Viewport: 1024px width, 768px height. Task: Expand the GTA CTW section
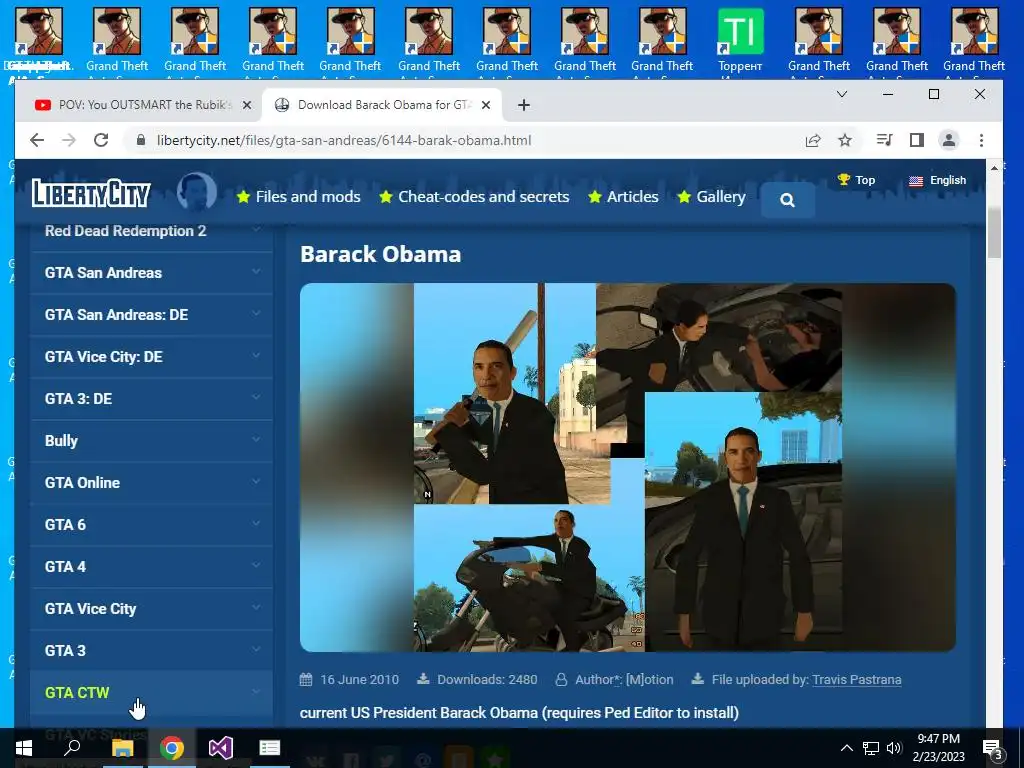click(x=152, y=692)
